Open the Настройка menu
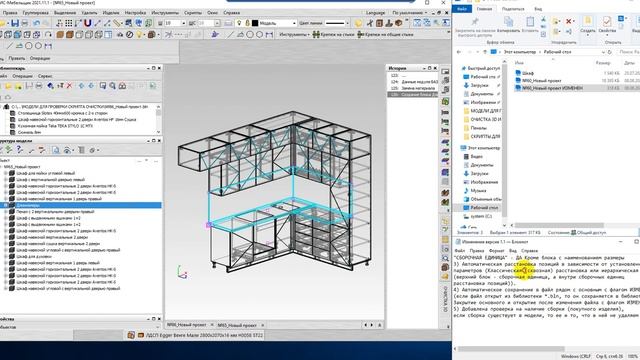This screenshot has height=360, width=640. pyautogui.click(x=135, y=13)
